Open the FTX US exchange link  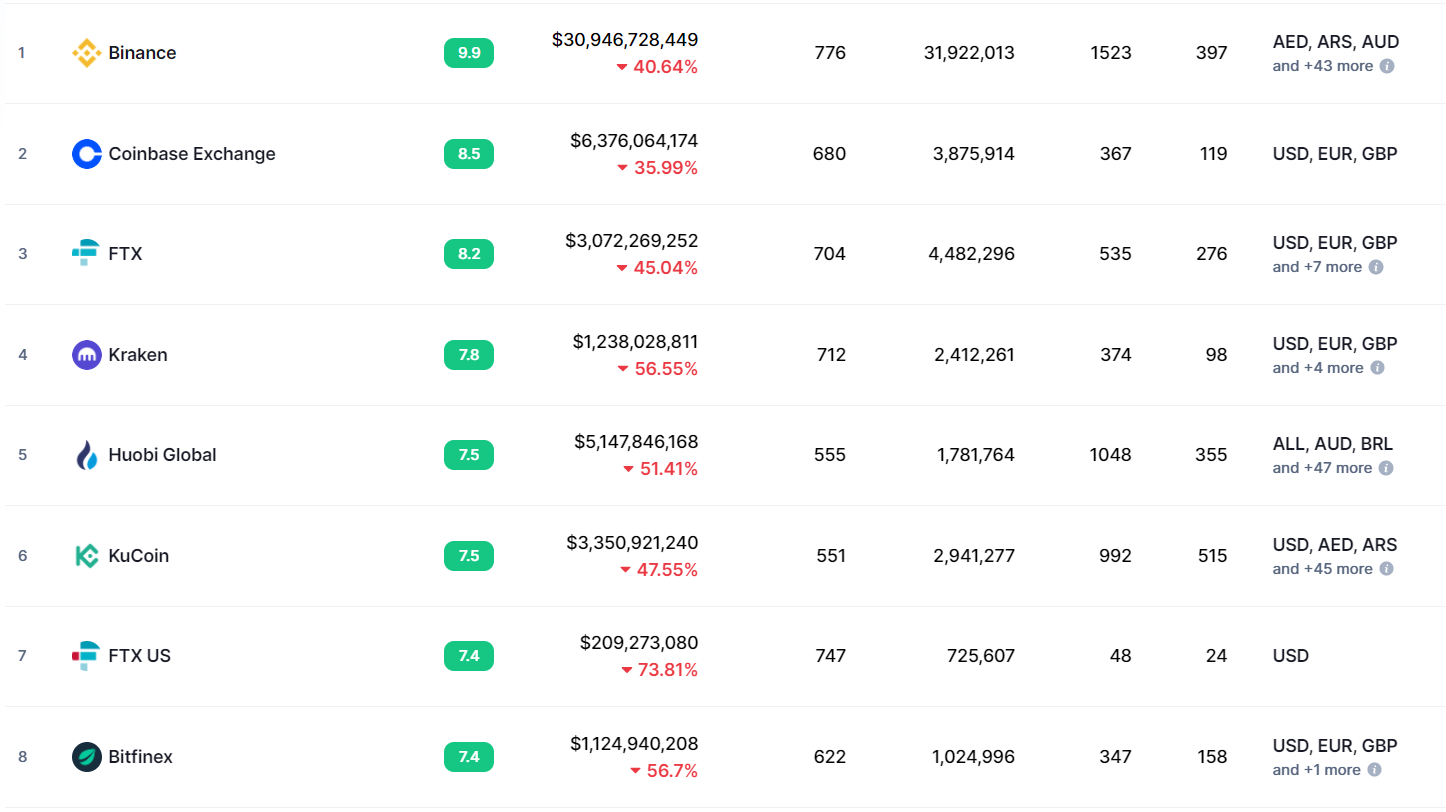pyautogui.click(x=139, y=656)
